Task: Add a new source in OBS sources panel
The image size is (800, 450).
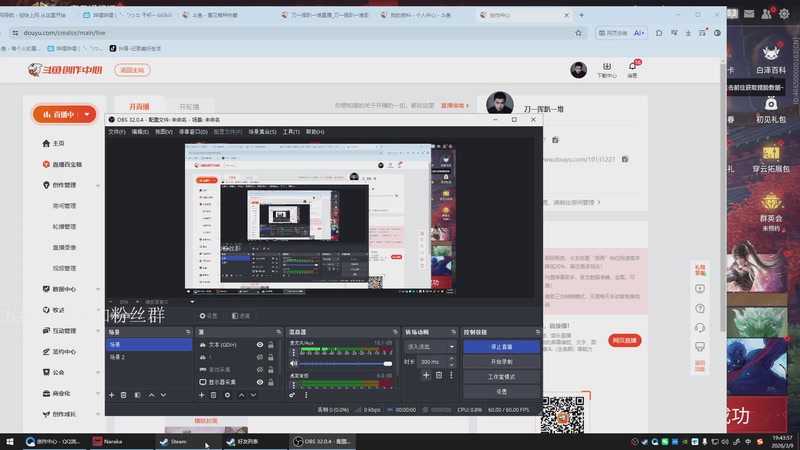Action: (x=202, y=395)
